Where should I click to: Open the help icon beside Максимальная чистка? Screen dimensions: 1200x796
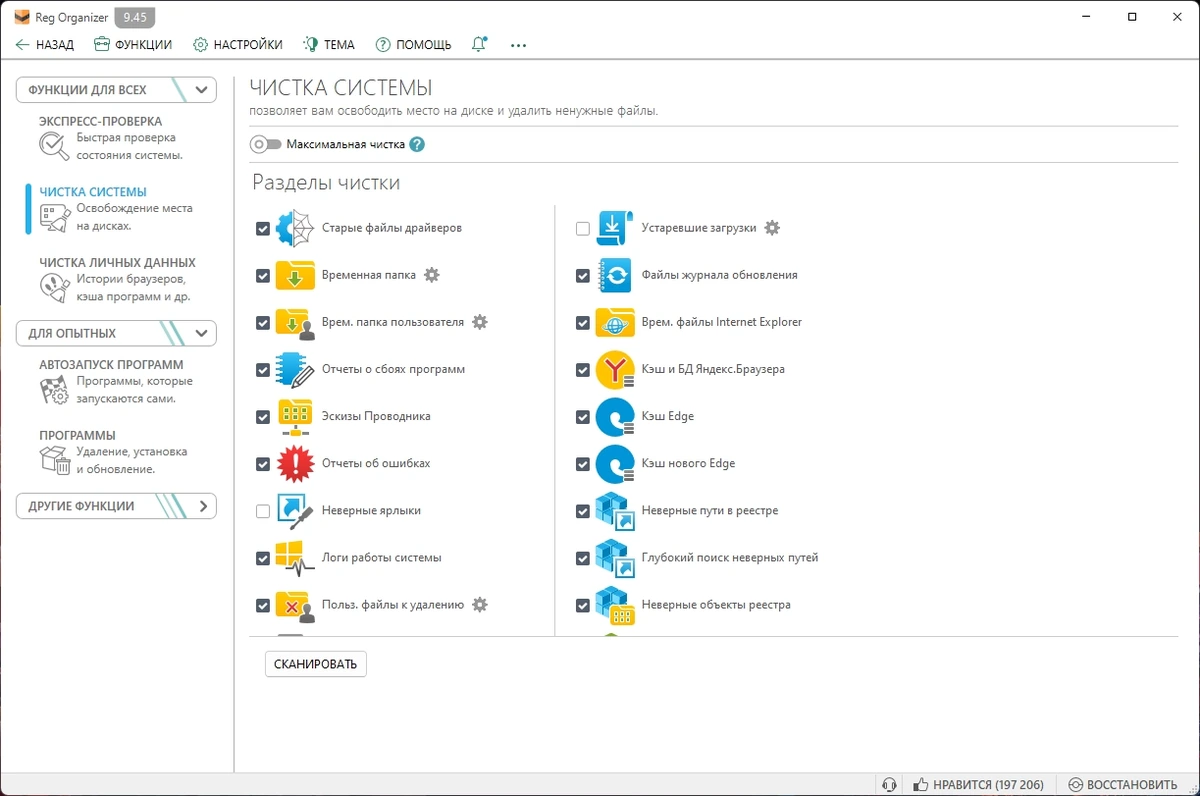[417, 144]
